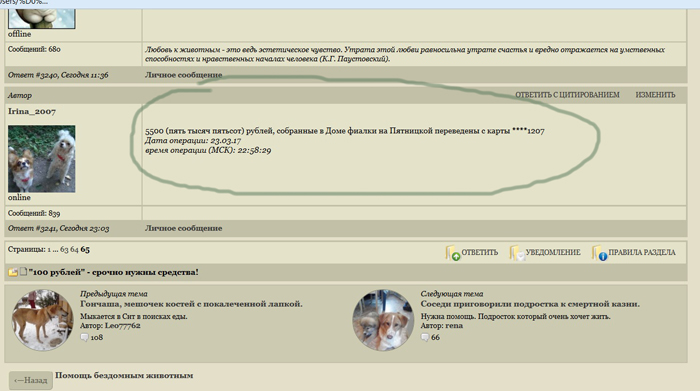Click the green-arrow reply folder icon
The width and height of the screenshot is (700, 391).
(453, 253)
